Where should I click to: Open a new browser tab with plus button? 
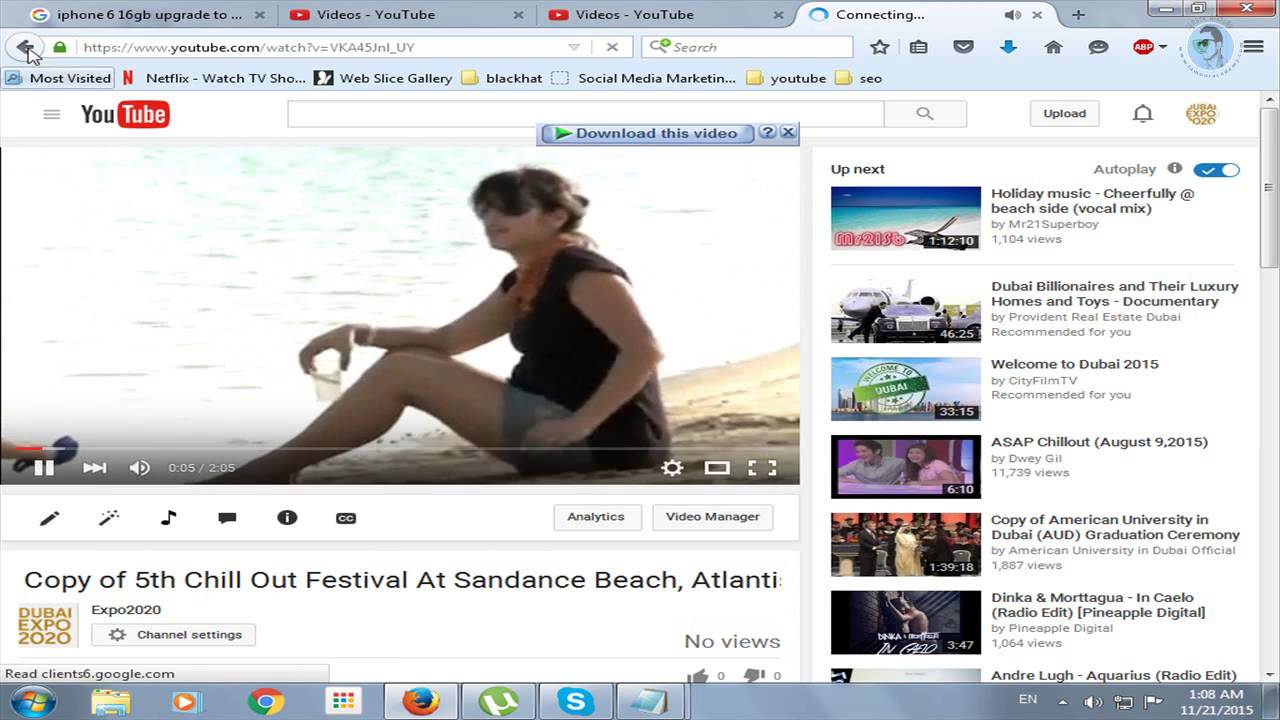click(x=1078, y=14)
